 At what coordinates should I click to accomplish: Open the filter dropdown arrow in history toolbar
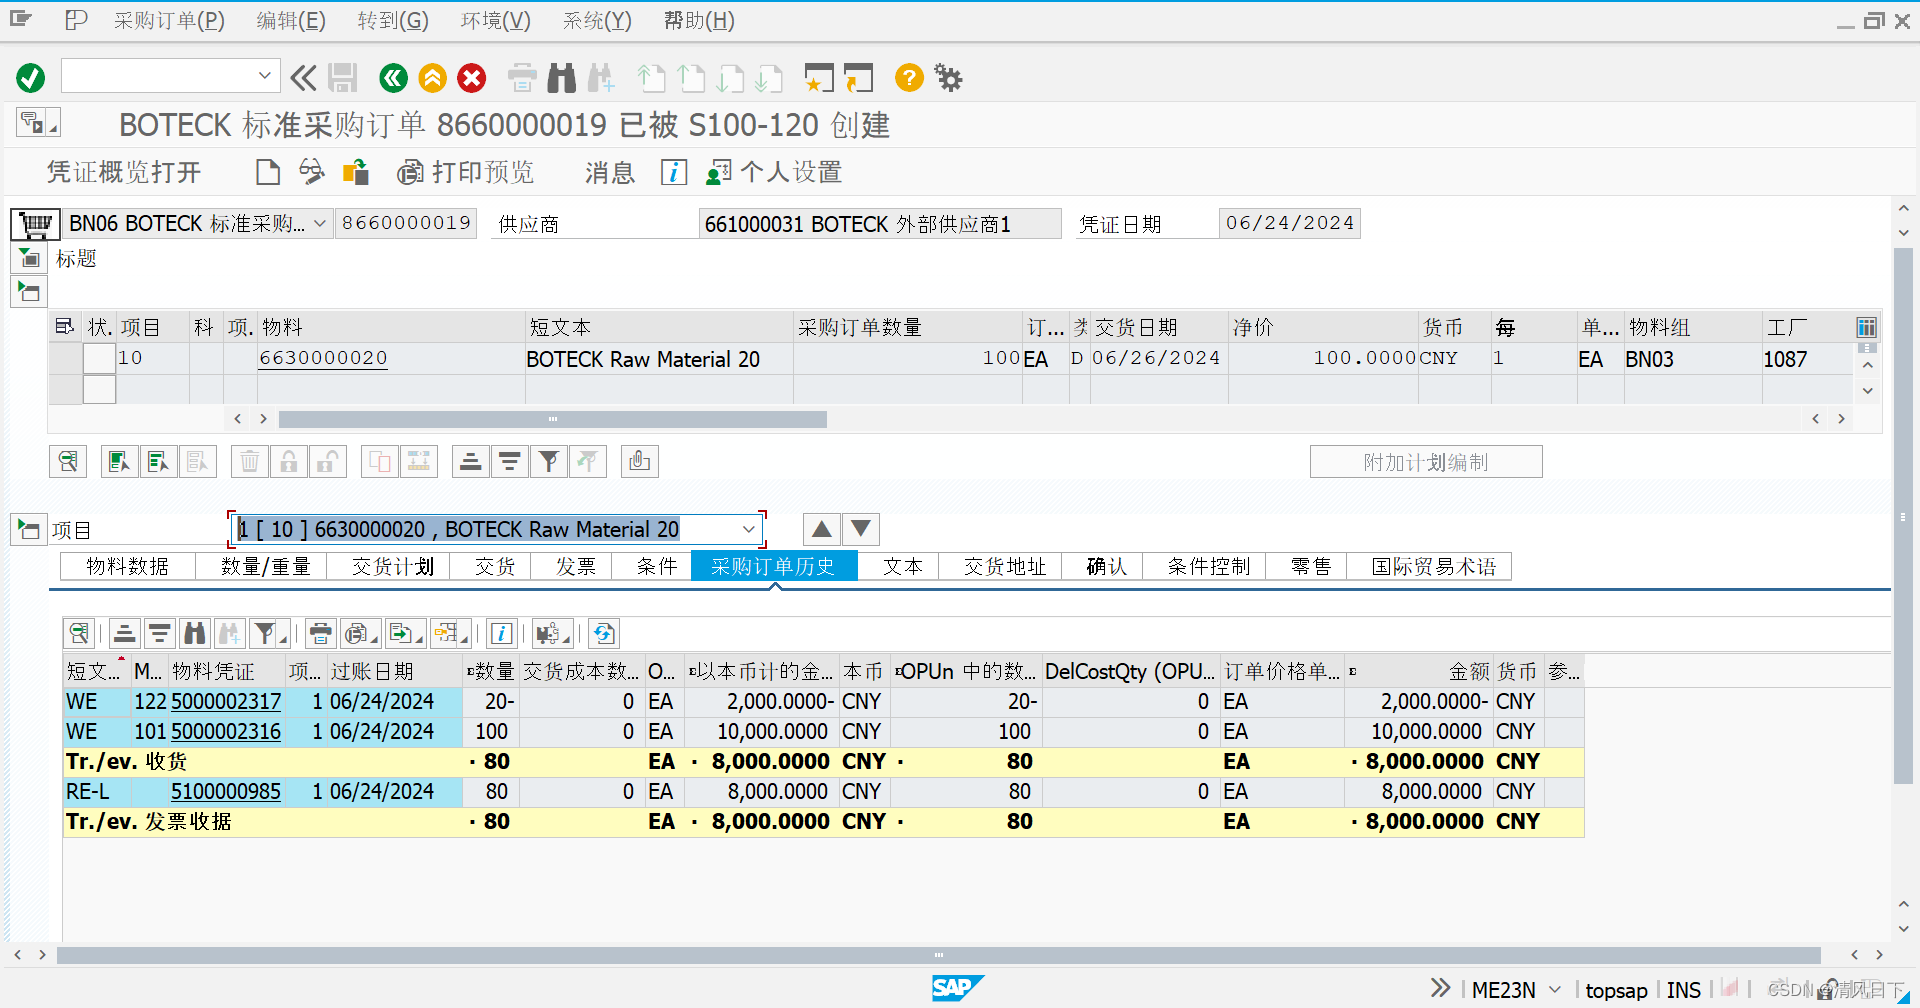[x=284, y=637]
